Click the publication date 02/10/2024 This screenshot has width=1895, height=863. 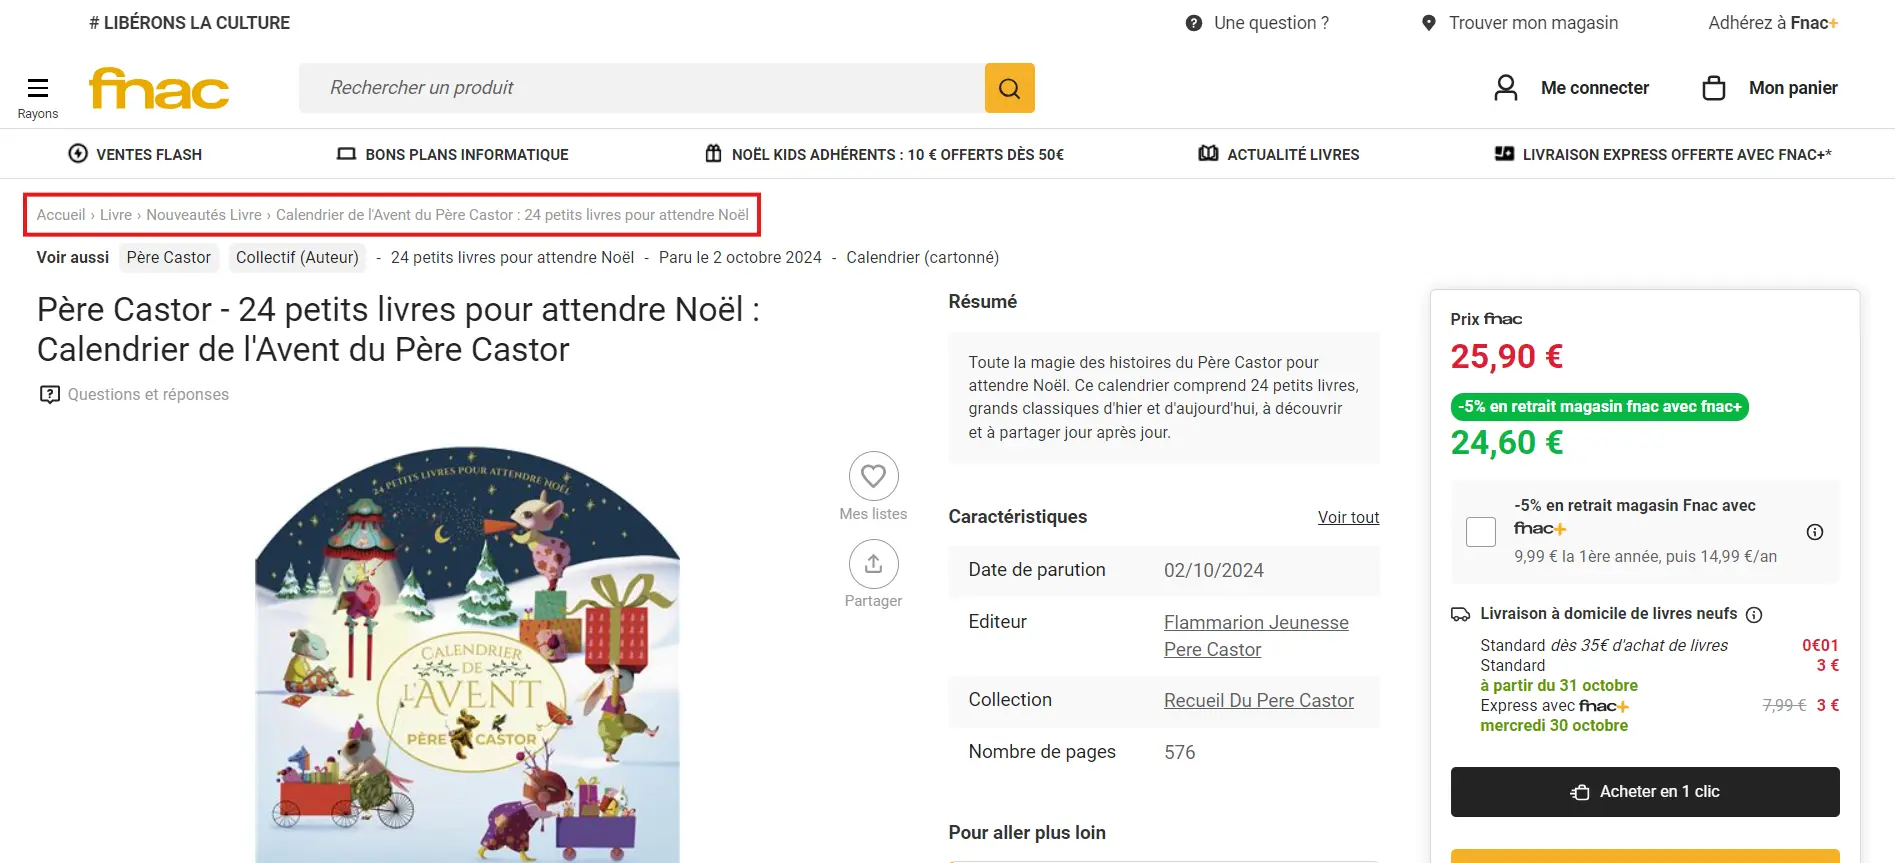pyautogui.click(x=1214, y=570)
